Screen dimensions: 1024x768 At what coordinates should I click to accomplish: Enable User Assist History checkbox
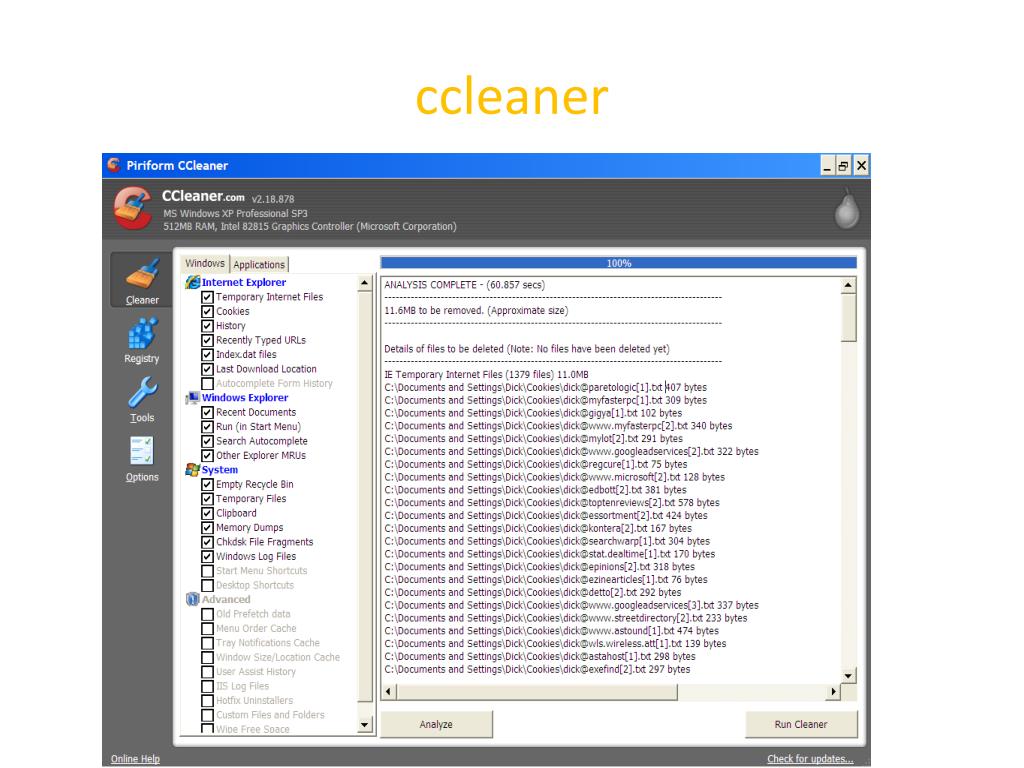click(x=207, y=671)
